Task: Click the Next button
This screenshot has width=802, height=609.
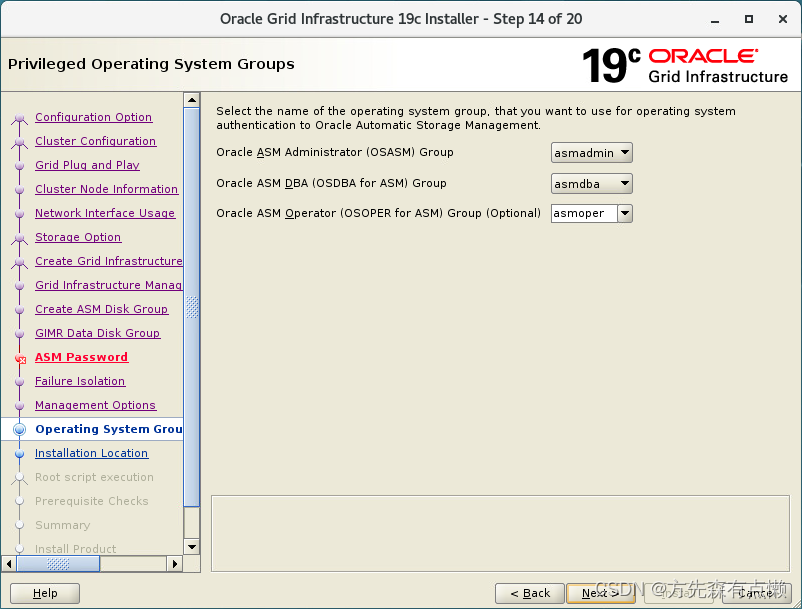Action: [601, 594]
